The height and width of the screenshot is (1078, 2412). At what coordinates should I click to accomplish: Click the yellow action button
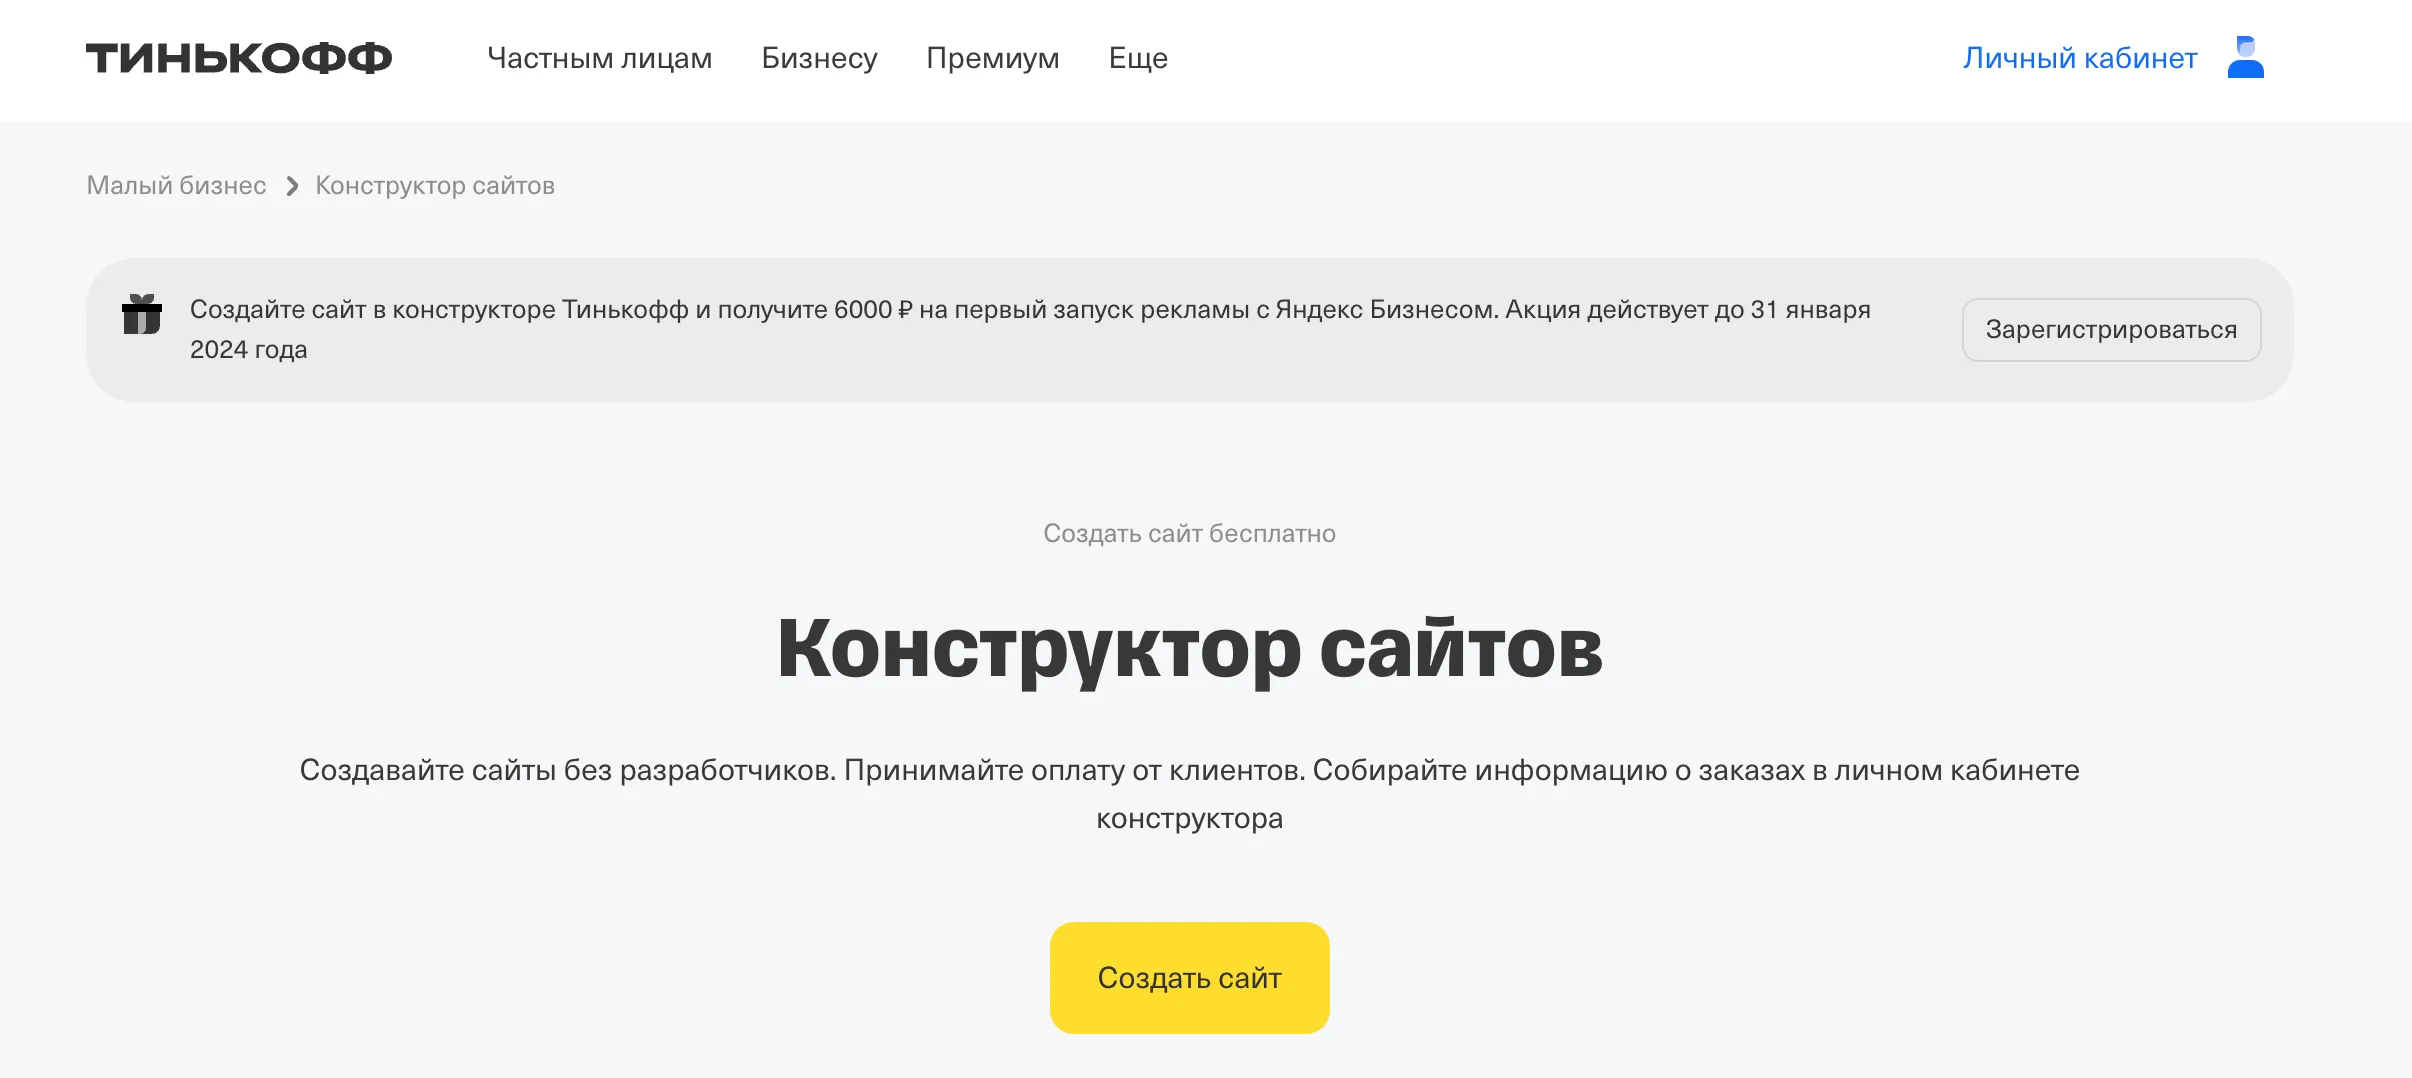(1189, 977)
